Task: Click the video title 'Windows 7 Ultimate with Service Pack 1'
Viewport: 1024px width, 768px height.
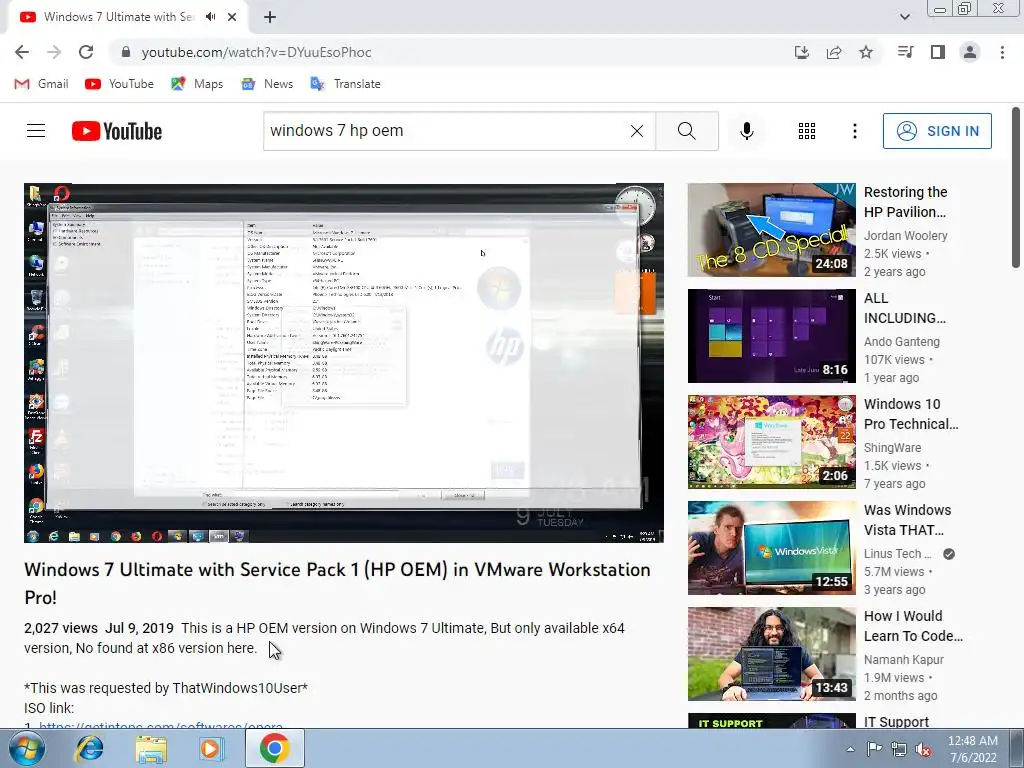Action: pyautogui.click(x=337, y=583)
